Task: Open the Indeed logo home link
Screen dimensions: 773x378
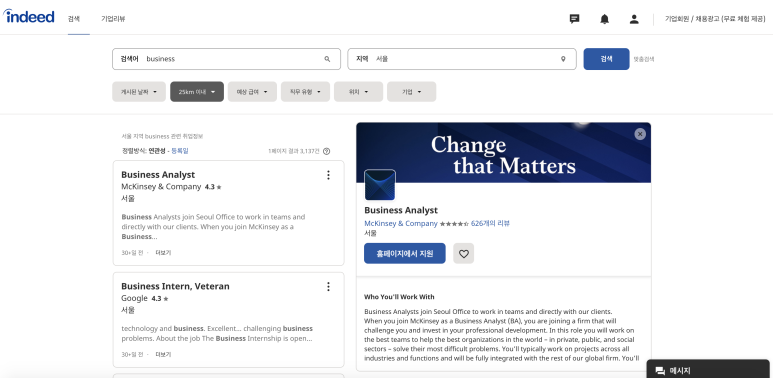Action: (29, 16)
